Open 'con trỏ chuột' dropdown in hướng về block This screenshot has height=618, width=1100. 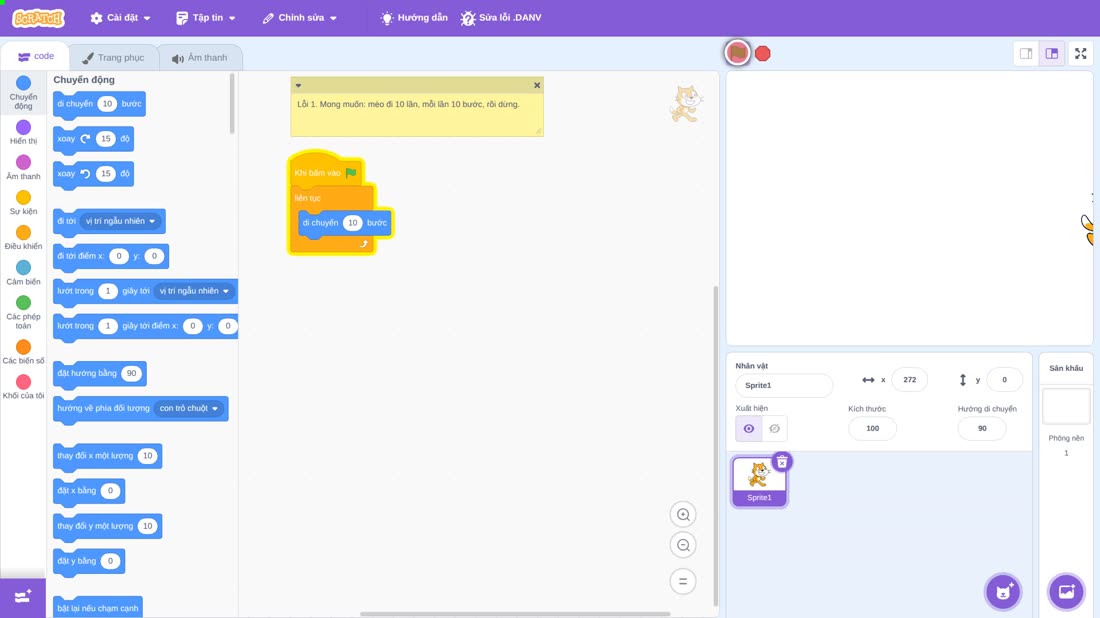click(189, 408)
